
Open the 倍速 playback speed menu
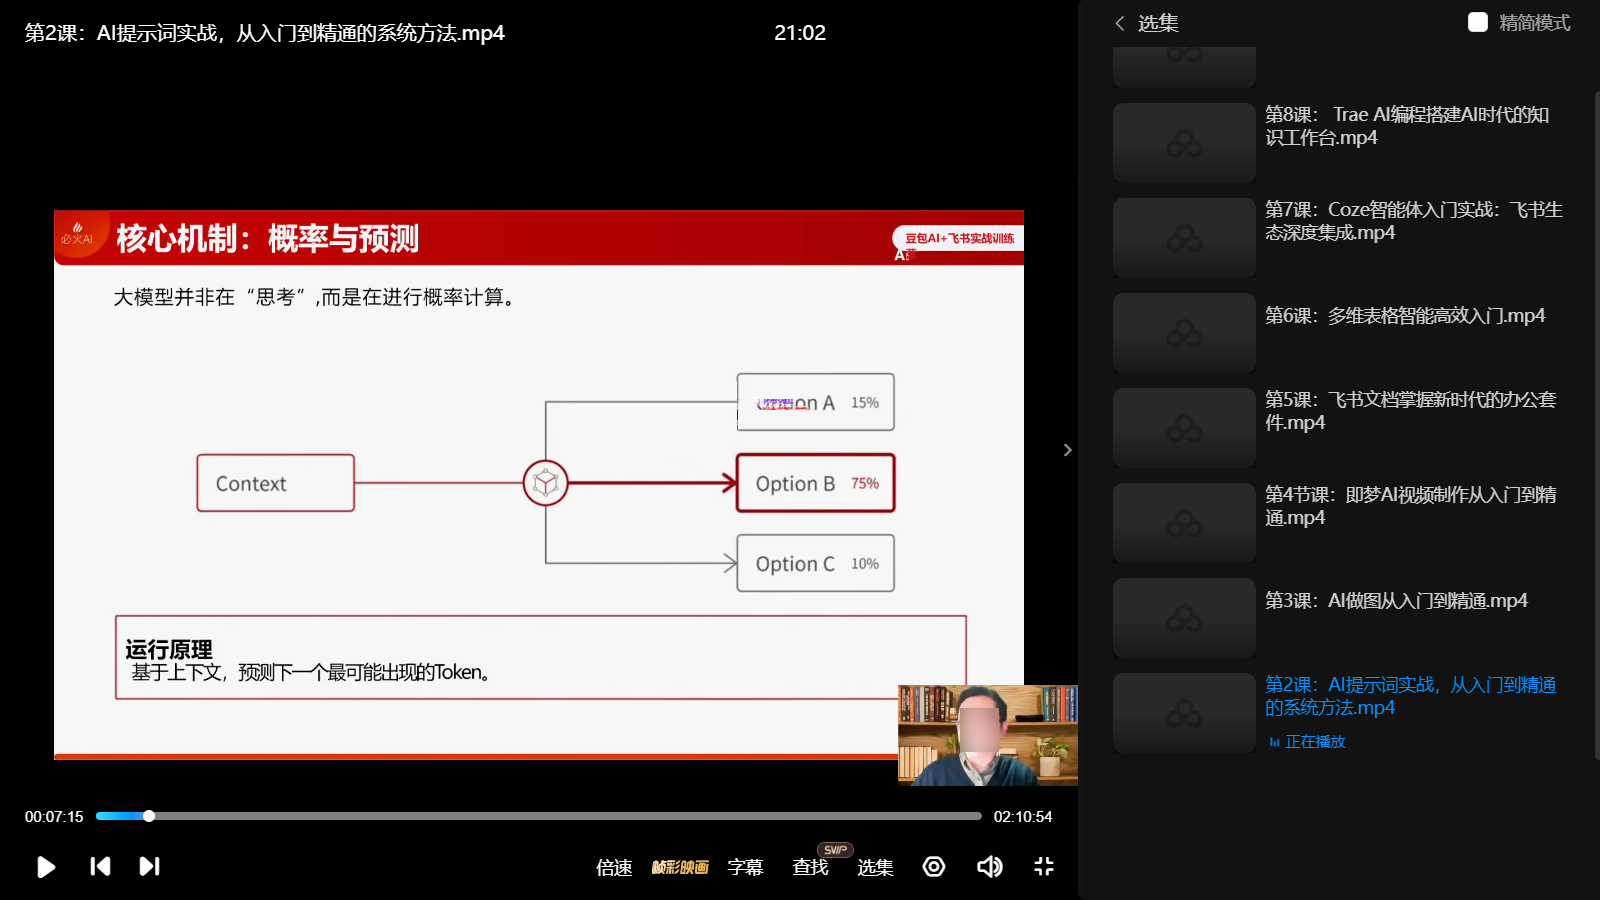tap(614, 867)
